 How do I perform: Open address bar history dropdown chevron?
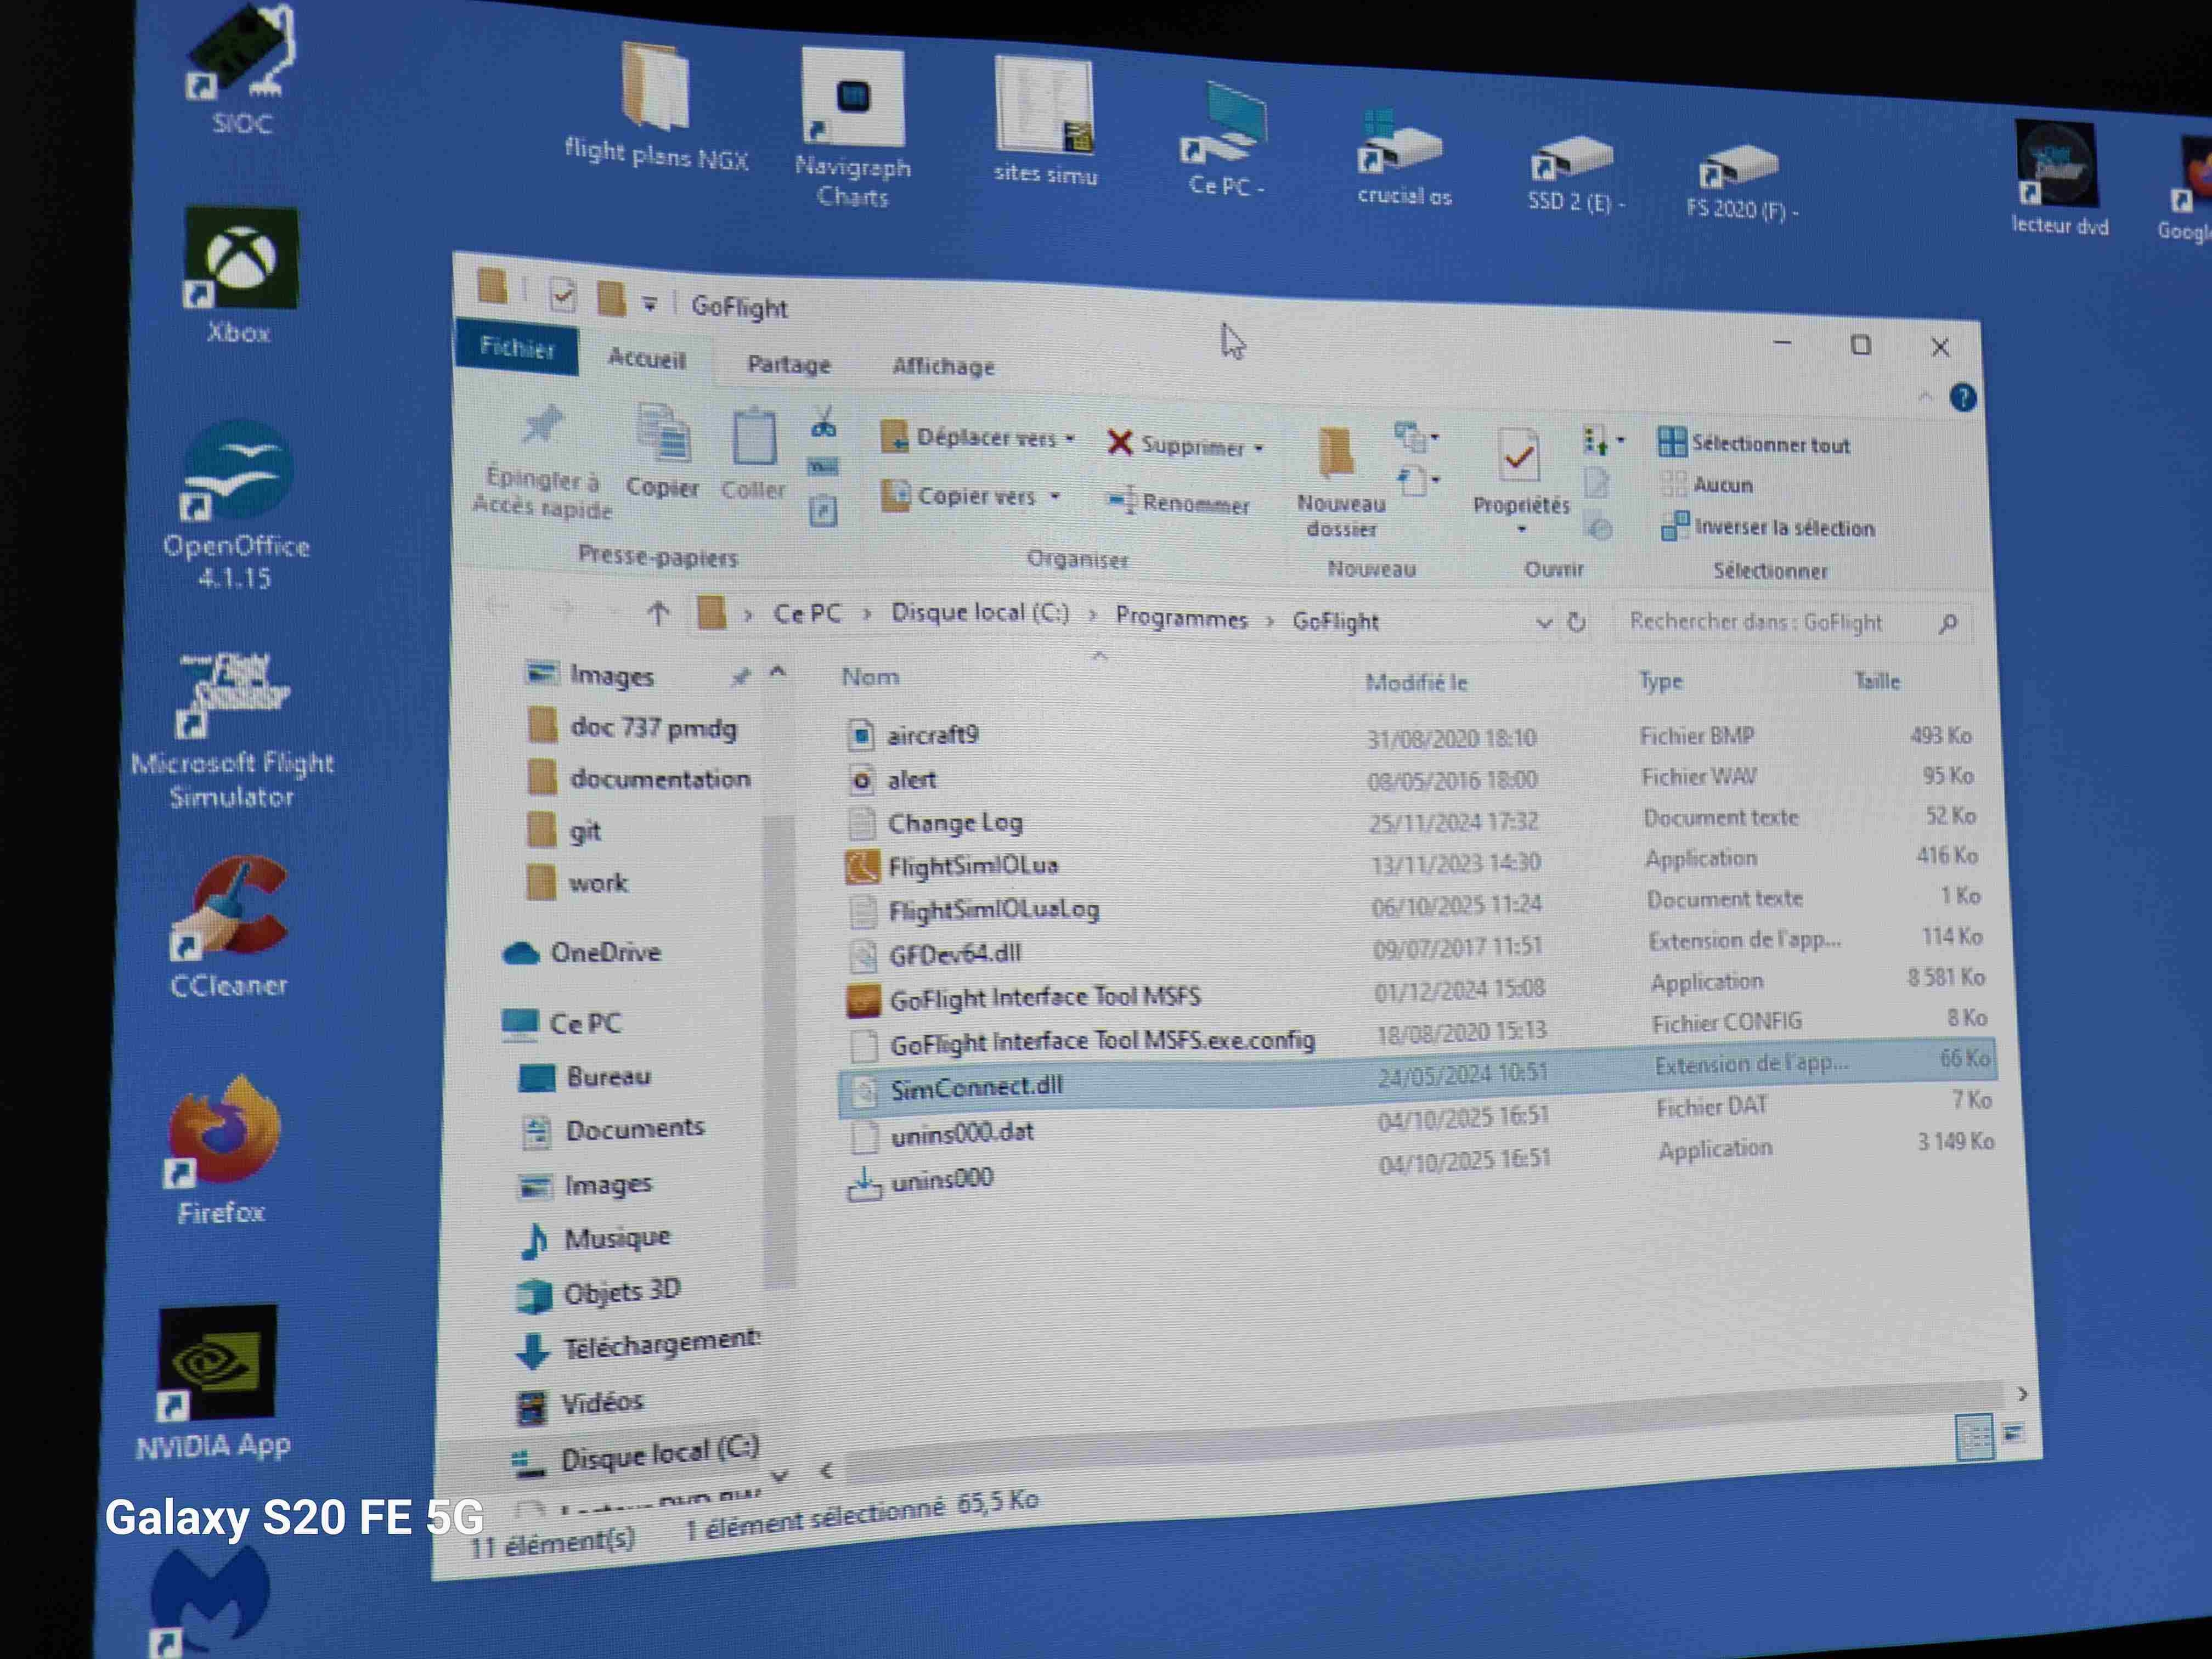click(x=1543, y=623)
